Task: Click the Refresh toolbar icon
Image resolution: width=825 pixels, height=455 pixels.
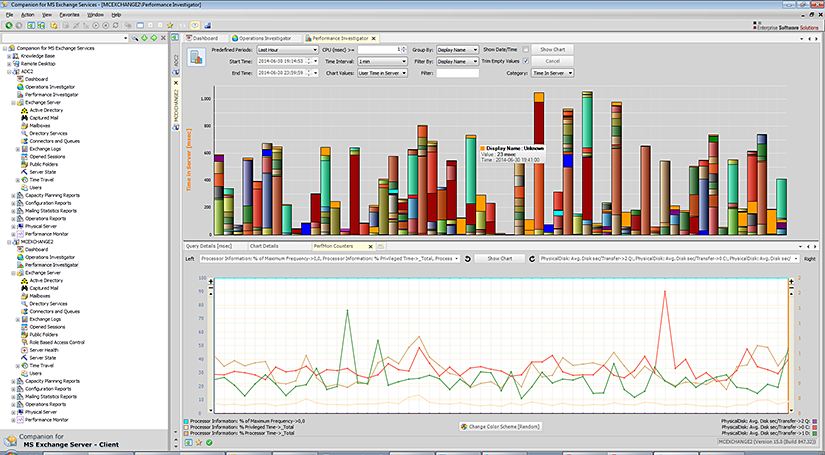Action: coord(115,25)
